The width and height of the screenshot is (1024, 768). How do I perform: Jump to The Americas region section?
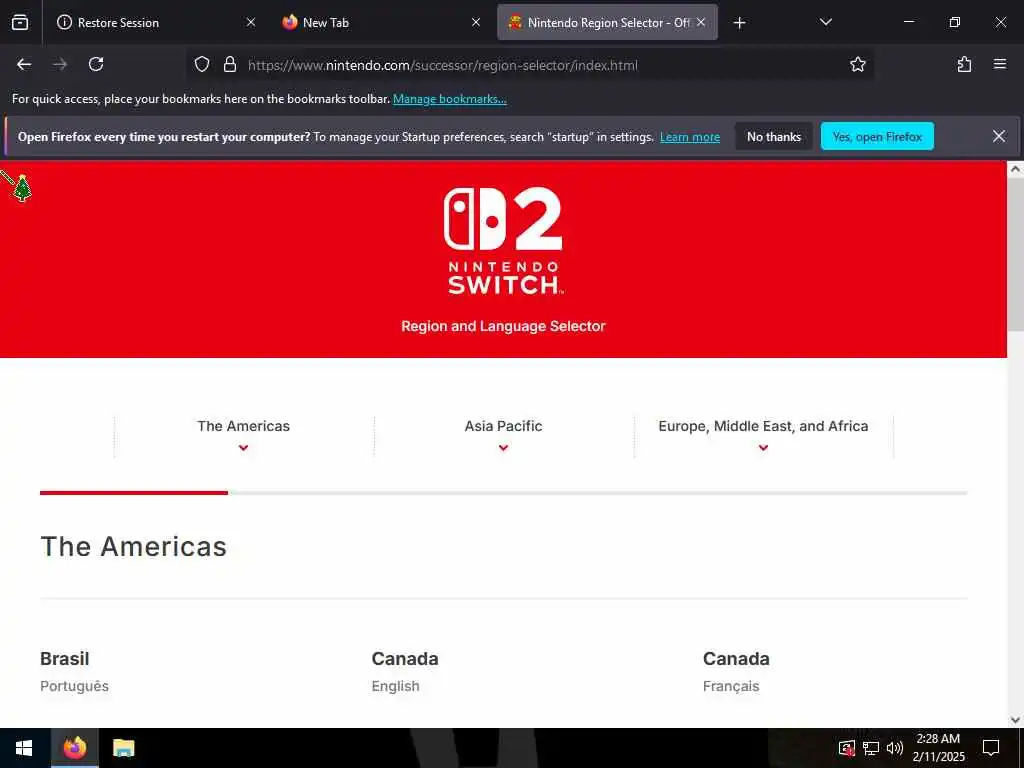point(244,426)
